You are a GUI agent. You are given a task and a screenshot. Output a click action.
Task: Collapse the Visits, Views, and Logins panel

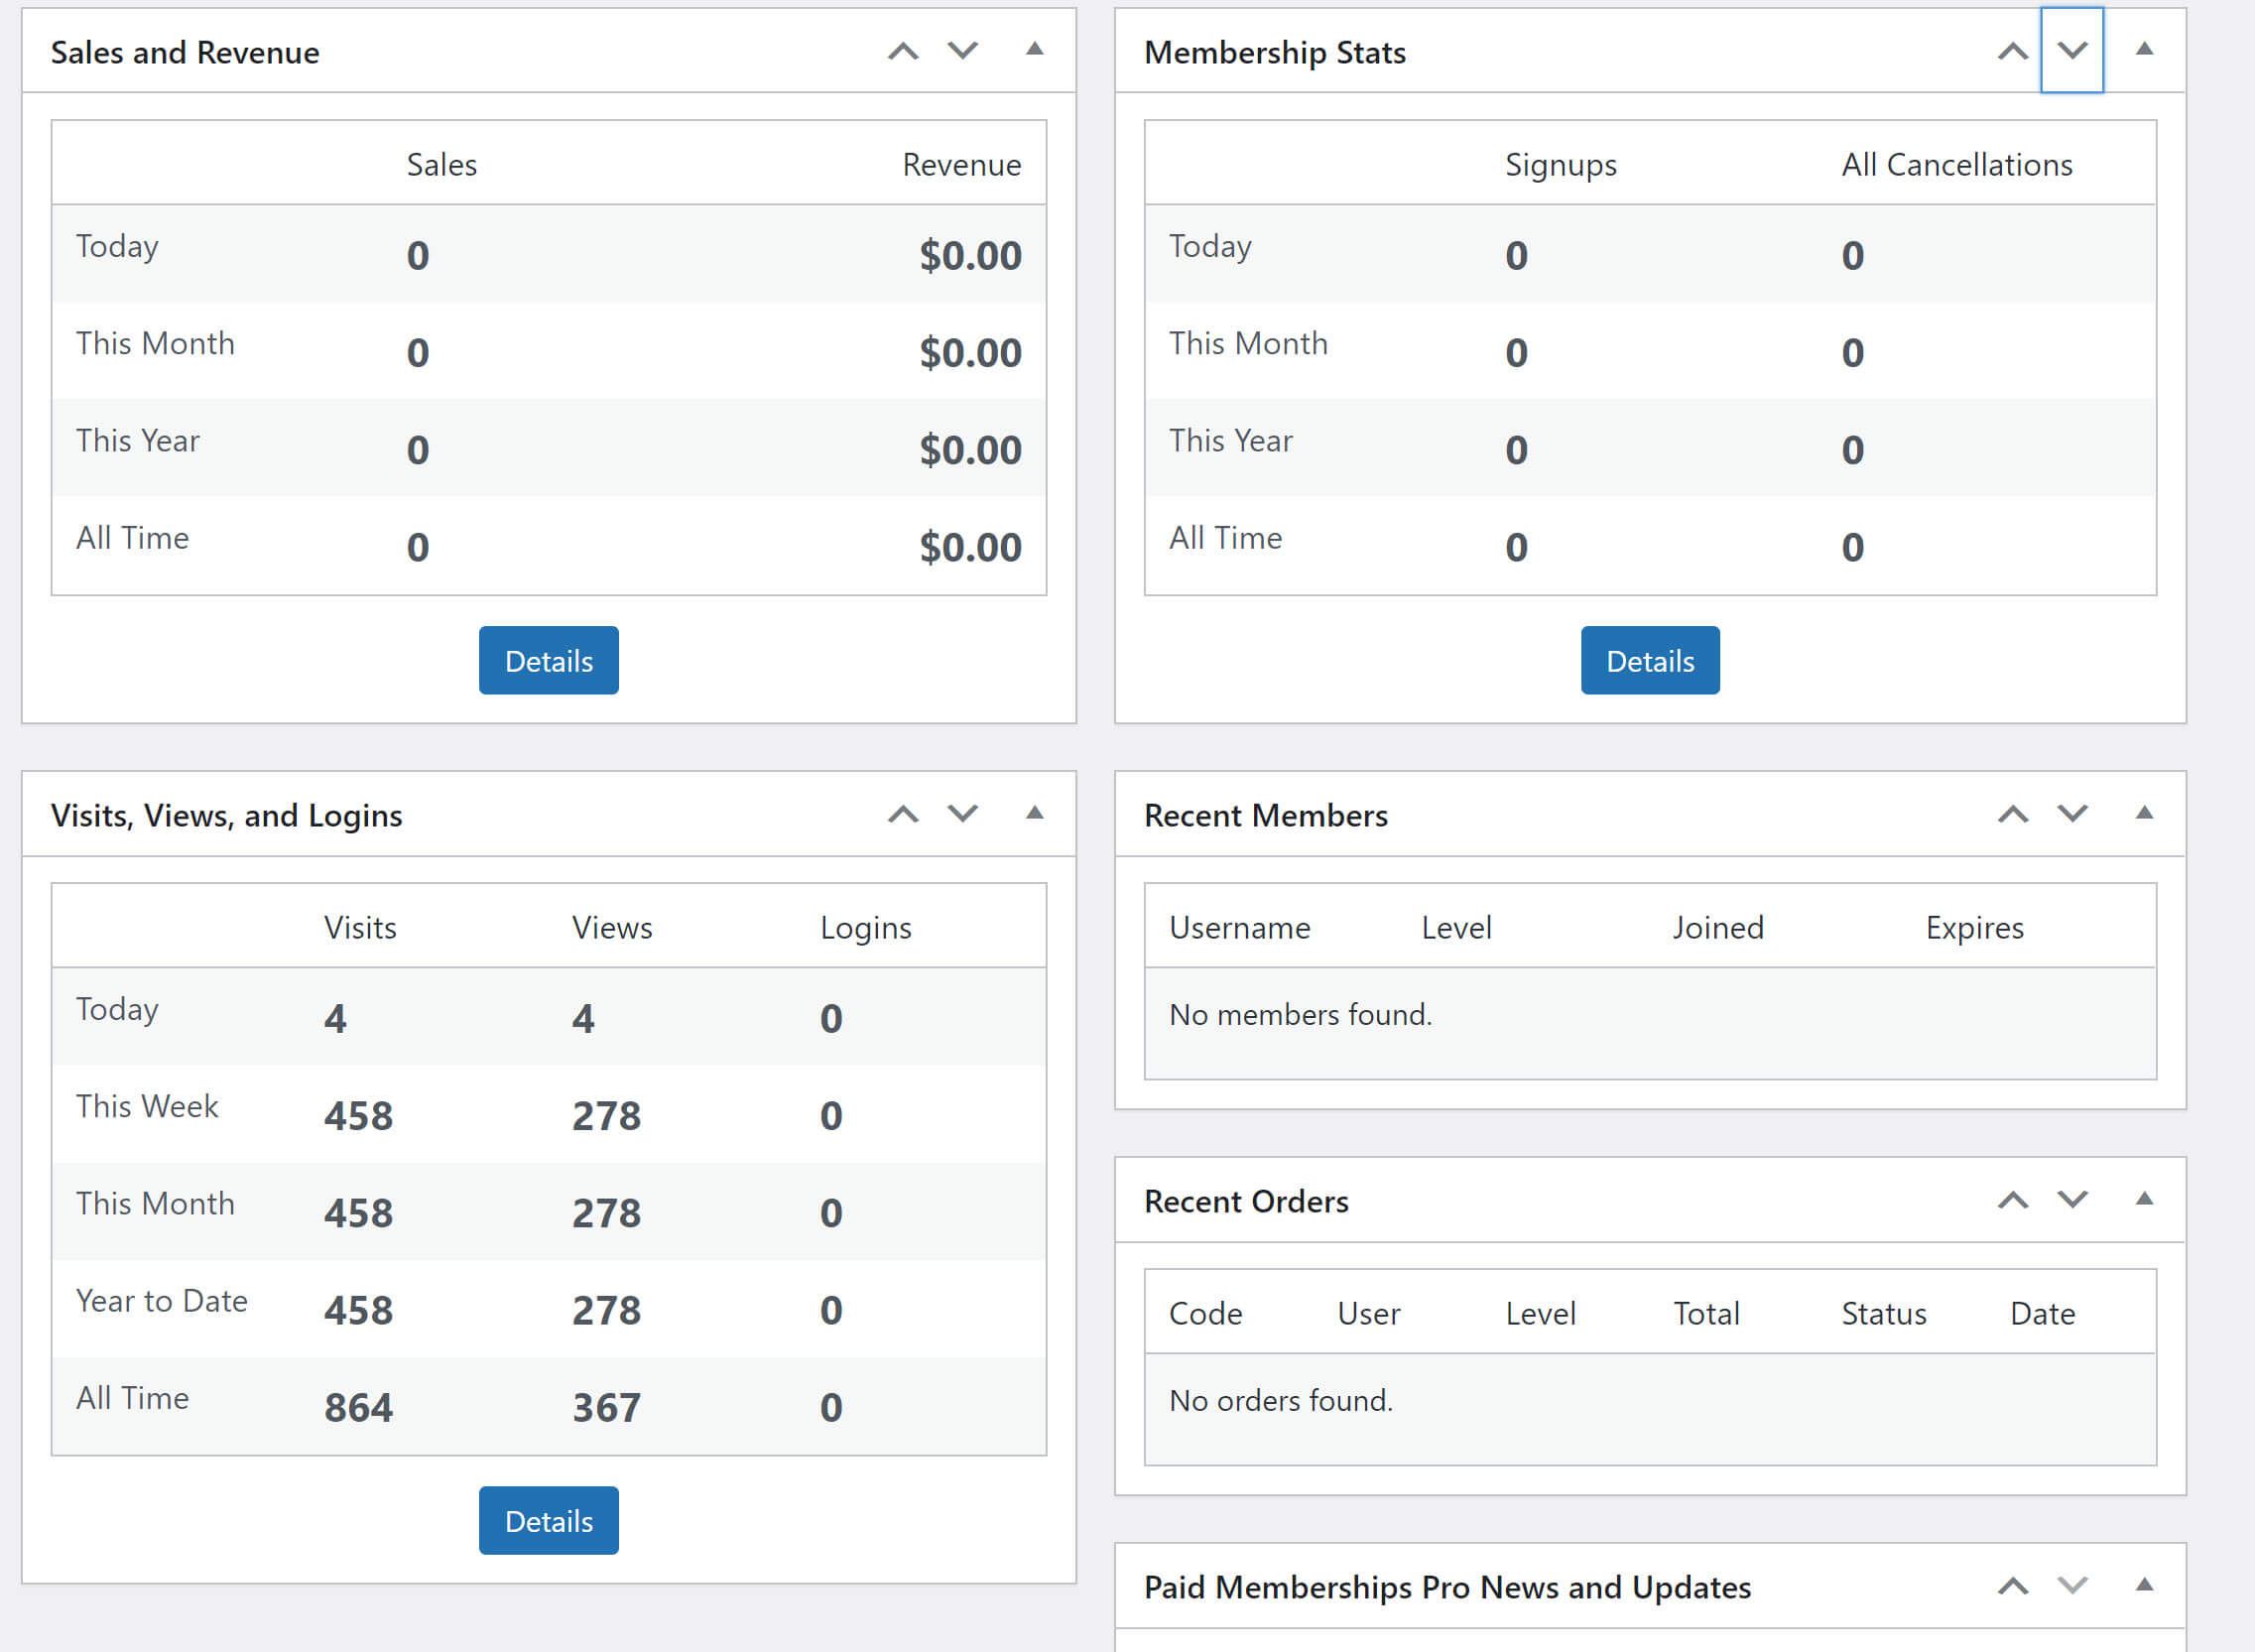(1034, 814)
